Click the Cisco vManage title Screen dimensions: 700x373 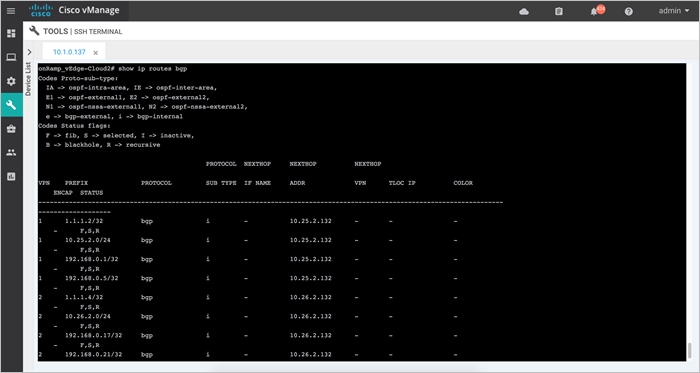(x=89, y=10)
